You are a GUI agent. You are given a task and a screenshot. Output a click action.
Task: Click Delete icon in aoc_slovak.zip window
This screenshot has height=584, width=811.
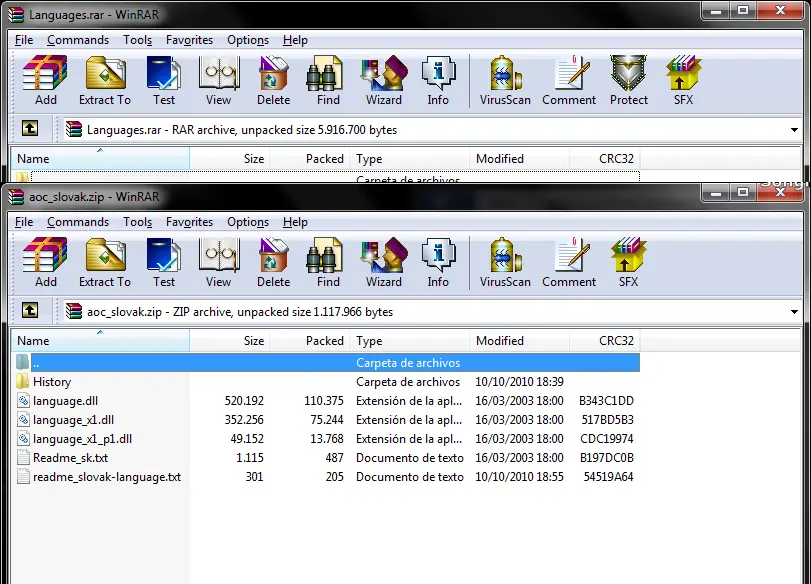[x=273, y=262]
